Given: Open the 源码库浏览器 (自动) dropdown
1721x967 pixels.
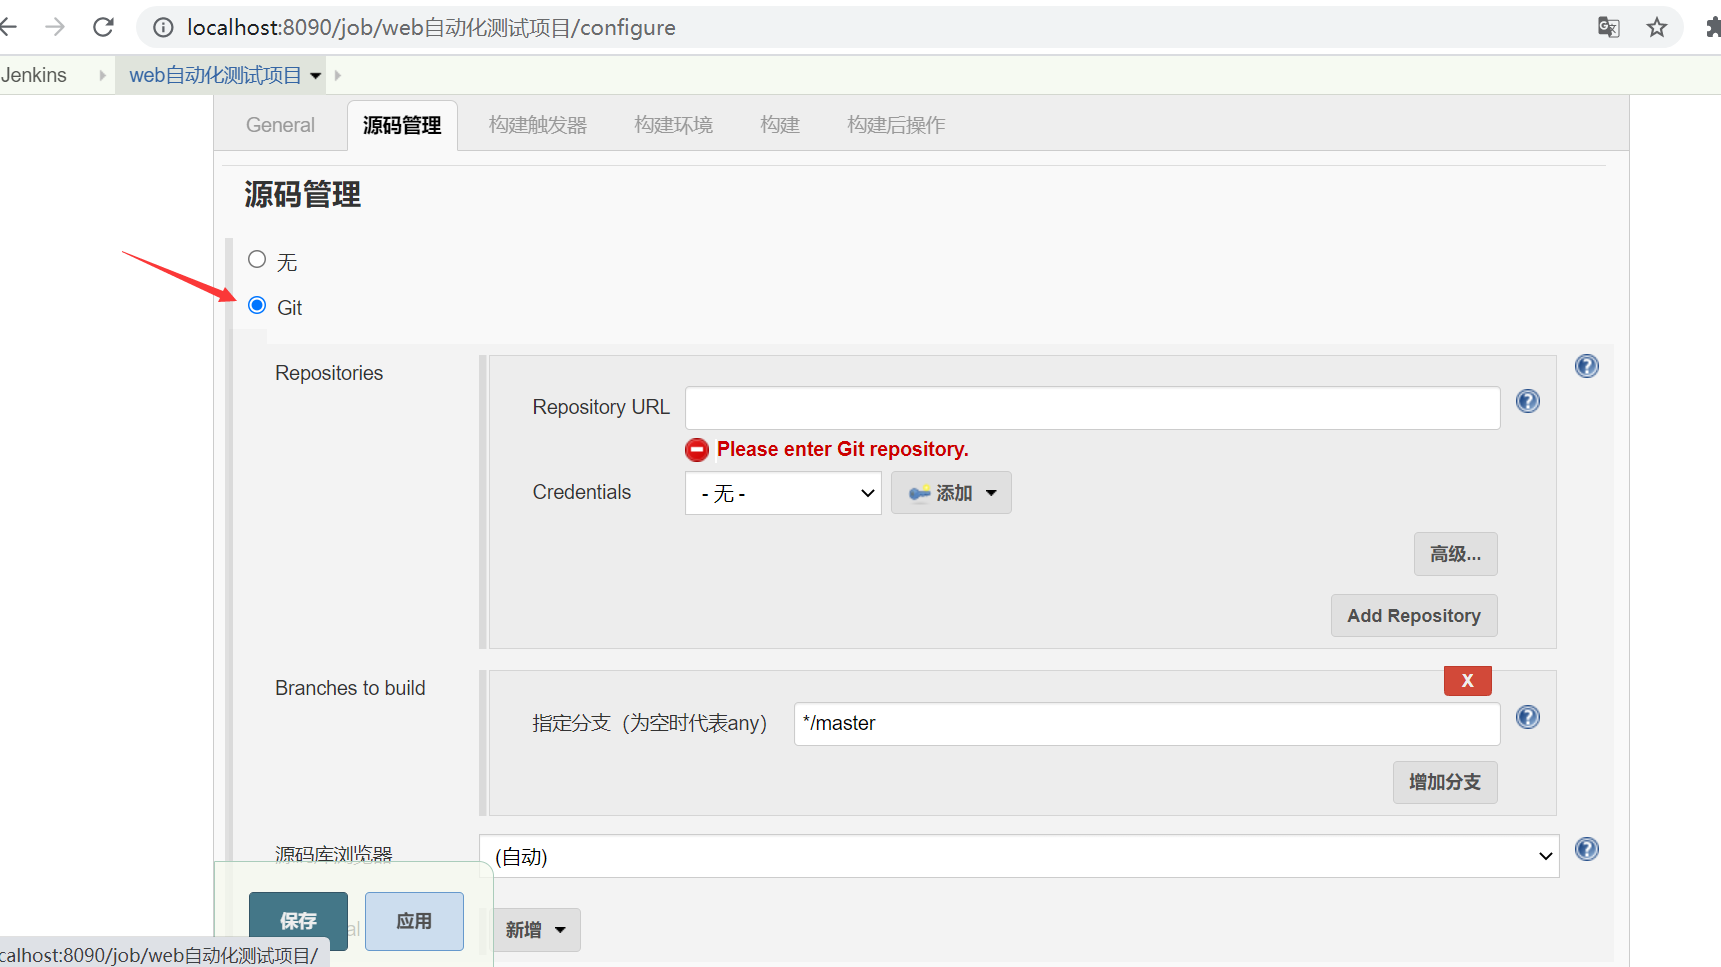Looking at the screenshot, I should pos(1019,856).
